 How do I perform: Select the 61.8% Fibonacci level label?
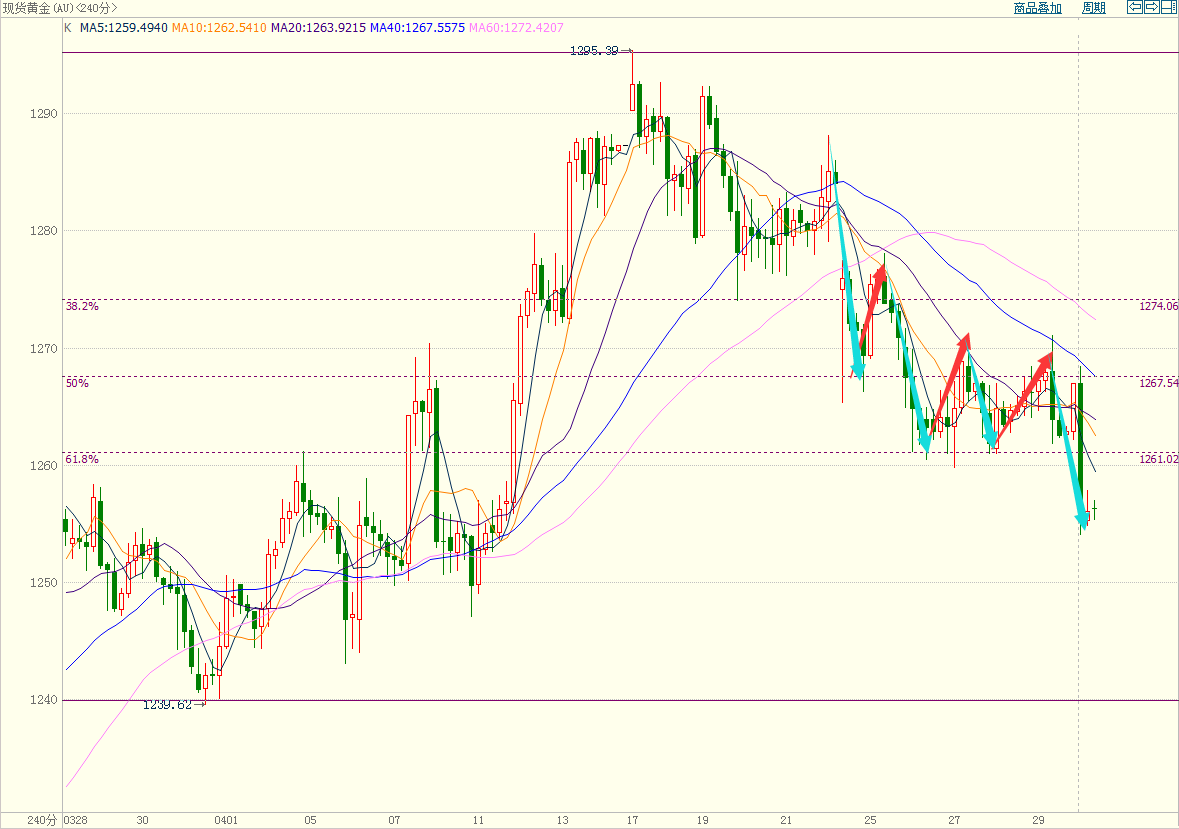(82, 459)
